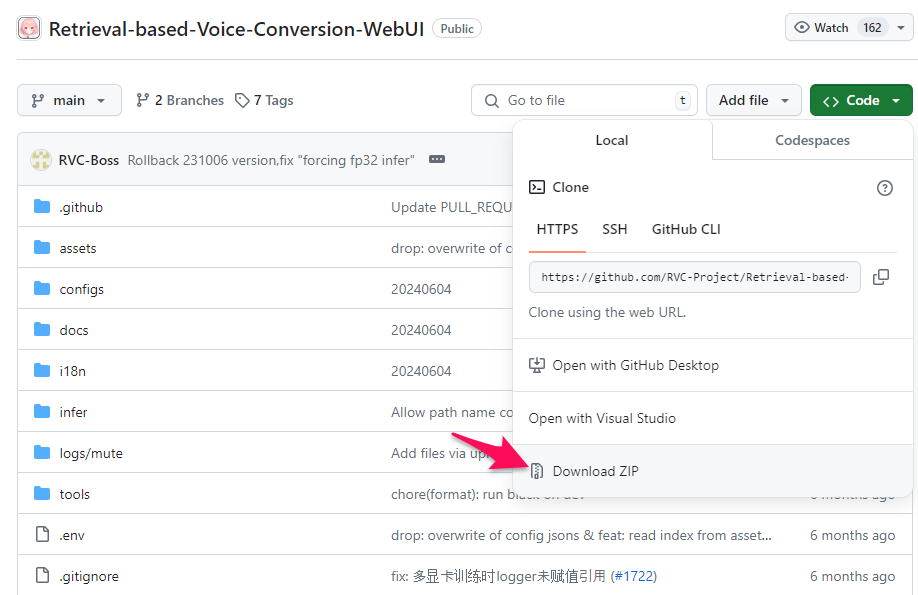View the 2 Branches link
918x595 pixels.
pyautogui.click(x=180, y=100)
